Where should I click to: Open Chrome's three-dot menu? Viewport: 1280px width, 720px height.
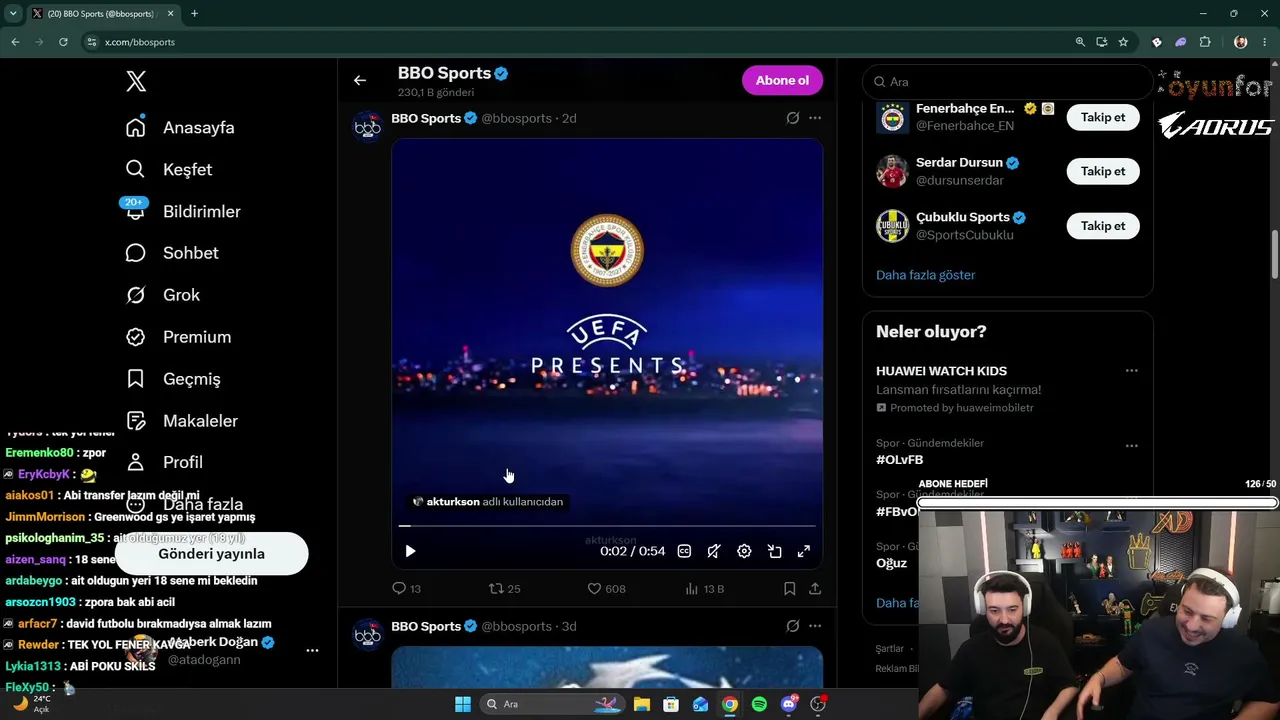[x=1265, y=42]
